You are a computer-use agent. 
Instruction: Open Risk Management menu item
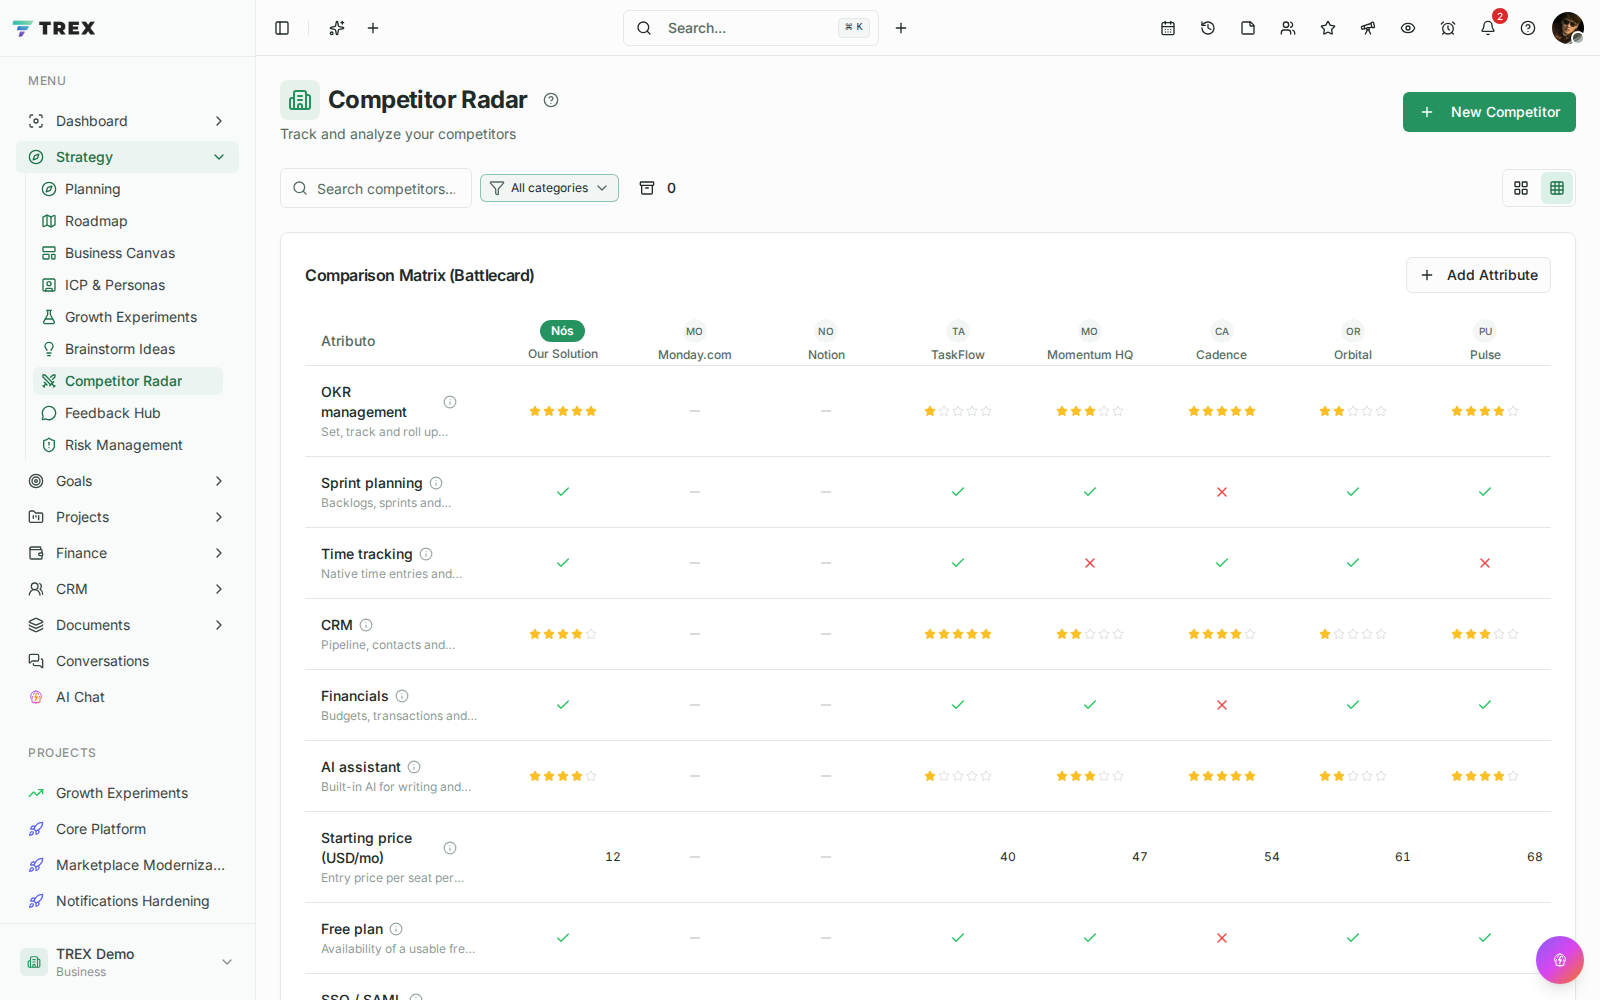pyautogui.click(x=128, y=445)
